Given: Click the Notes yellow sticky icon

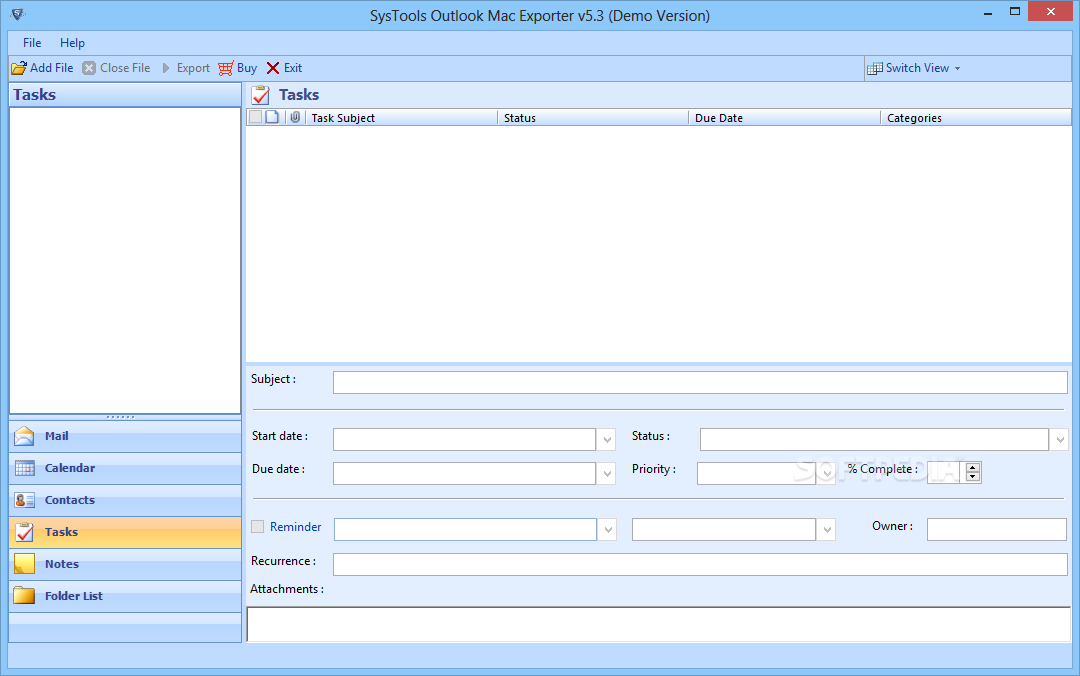Looking at the screenshot, I should (x=24, y=564).
